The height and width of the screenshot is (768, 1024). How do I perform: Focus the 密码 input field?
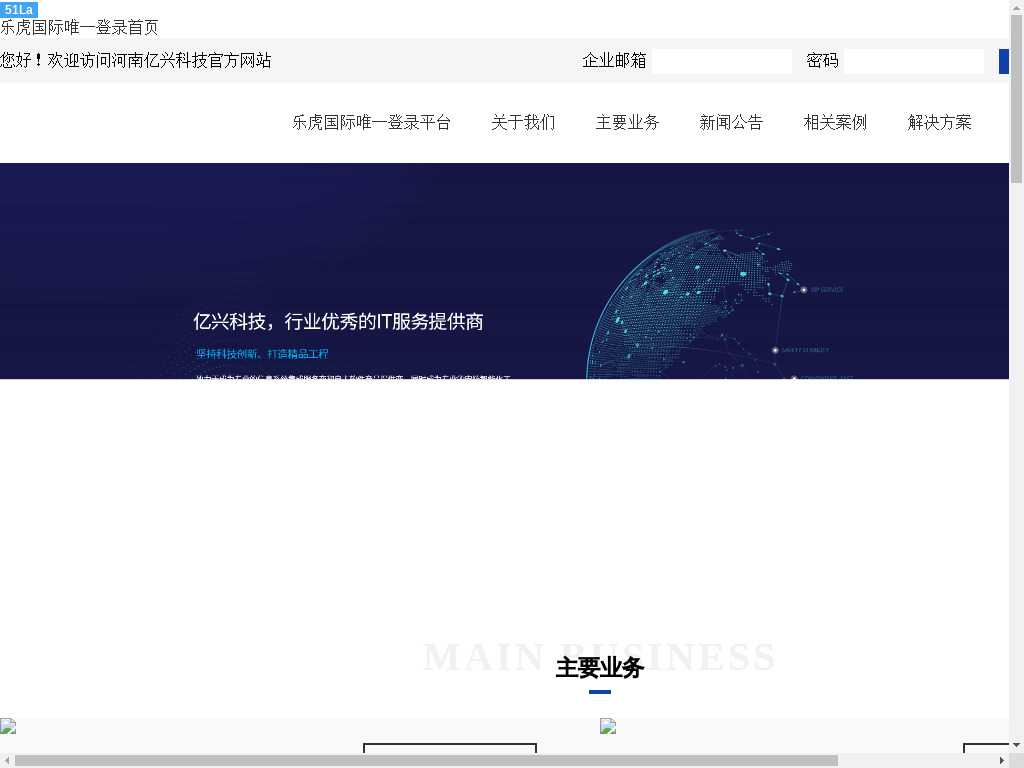914,61
